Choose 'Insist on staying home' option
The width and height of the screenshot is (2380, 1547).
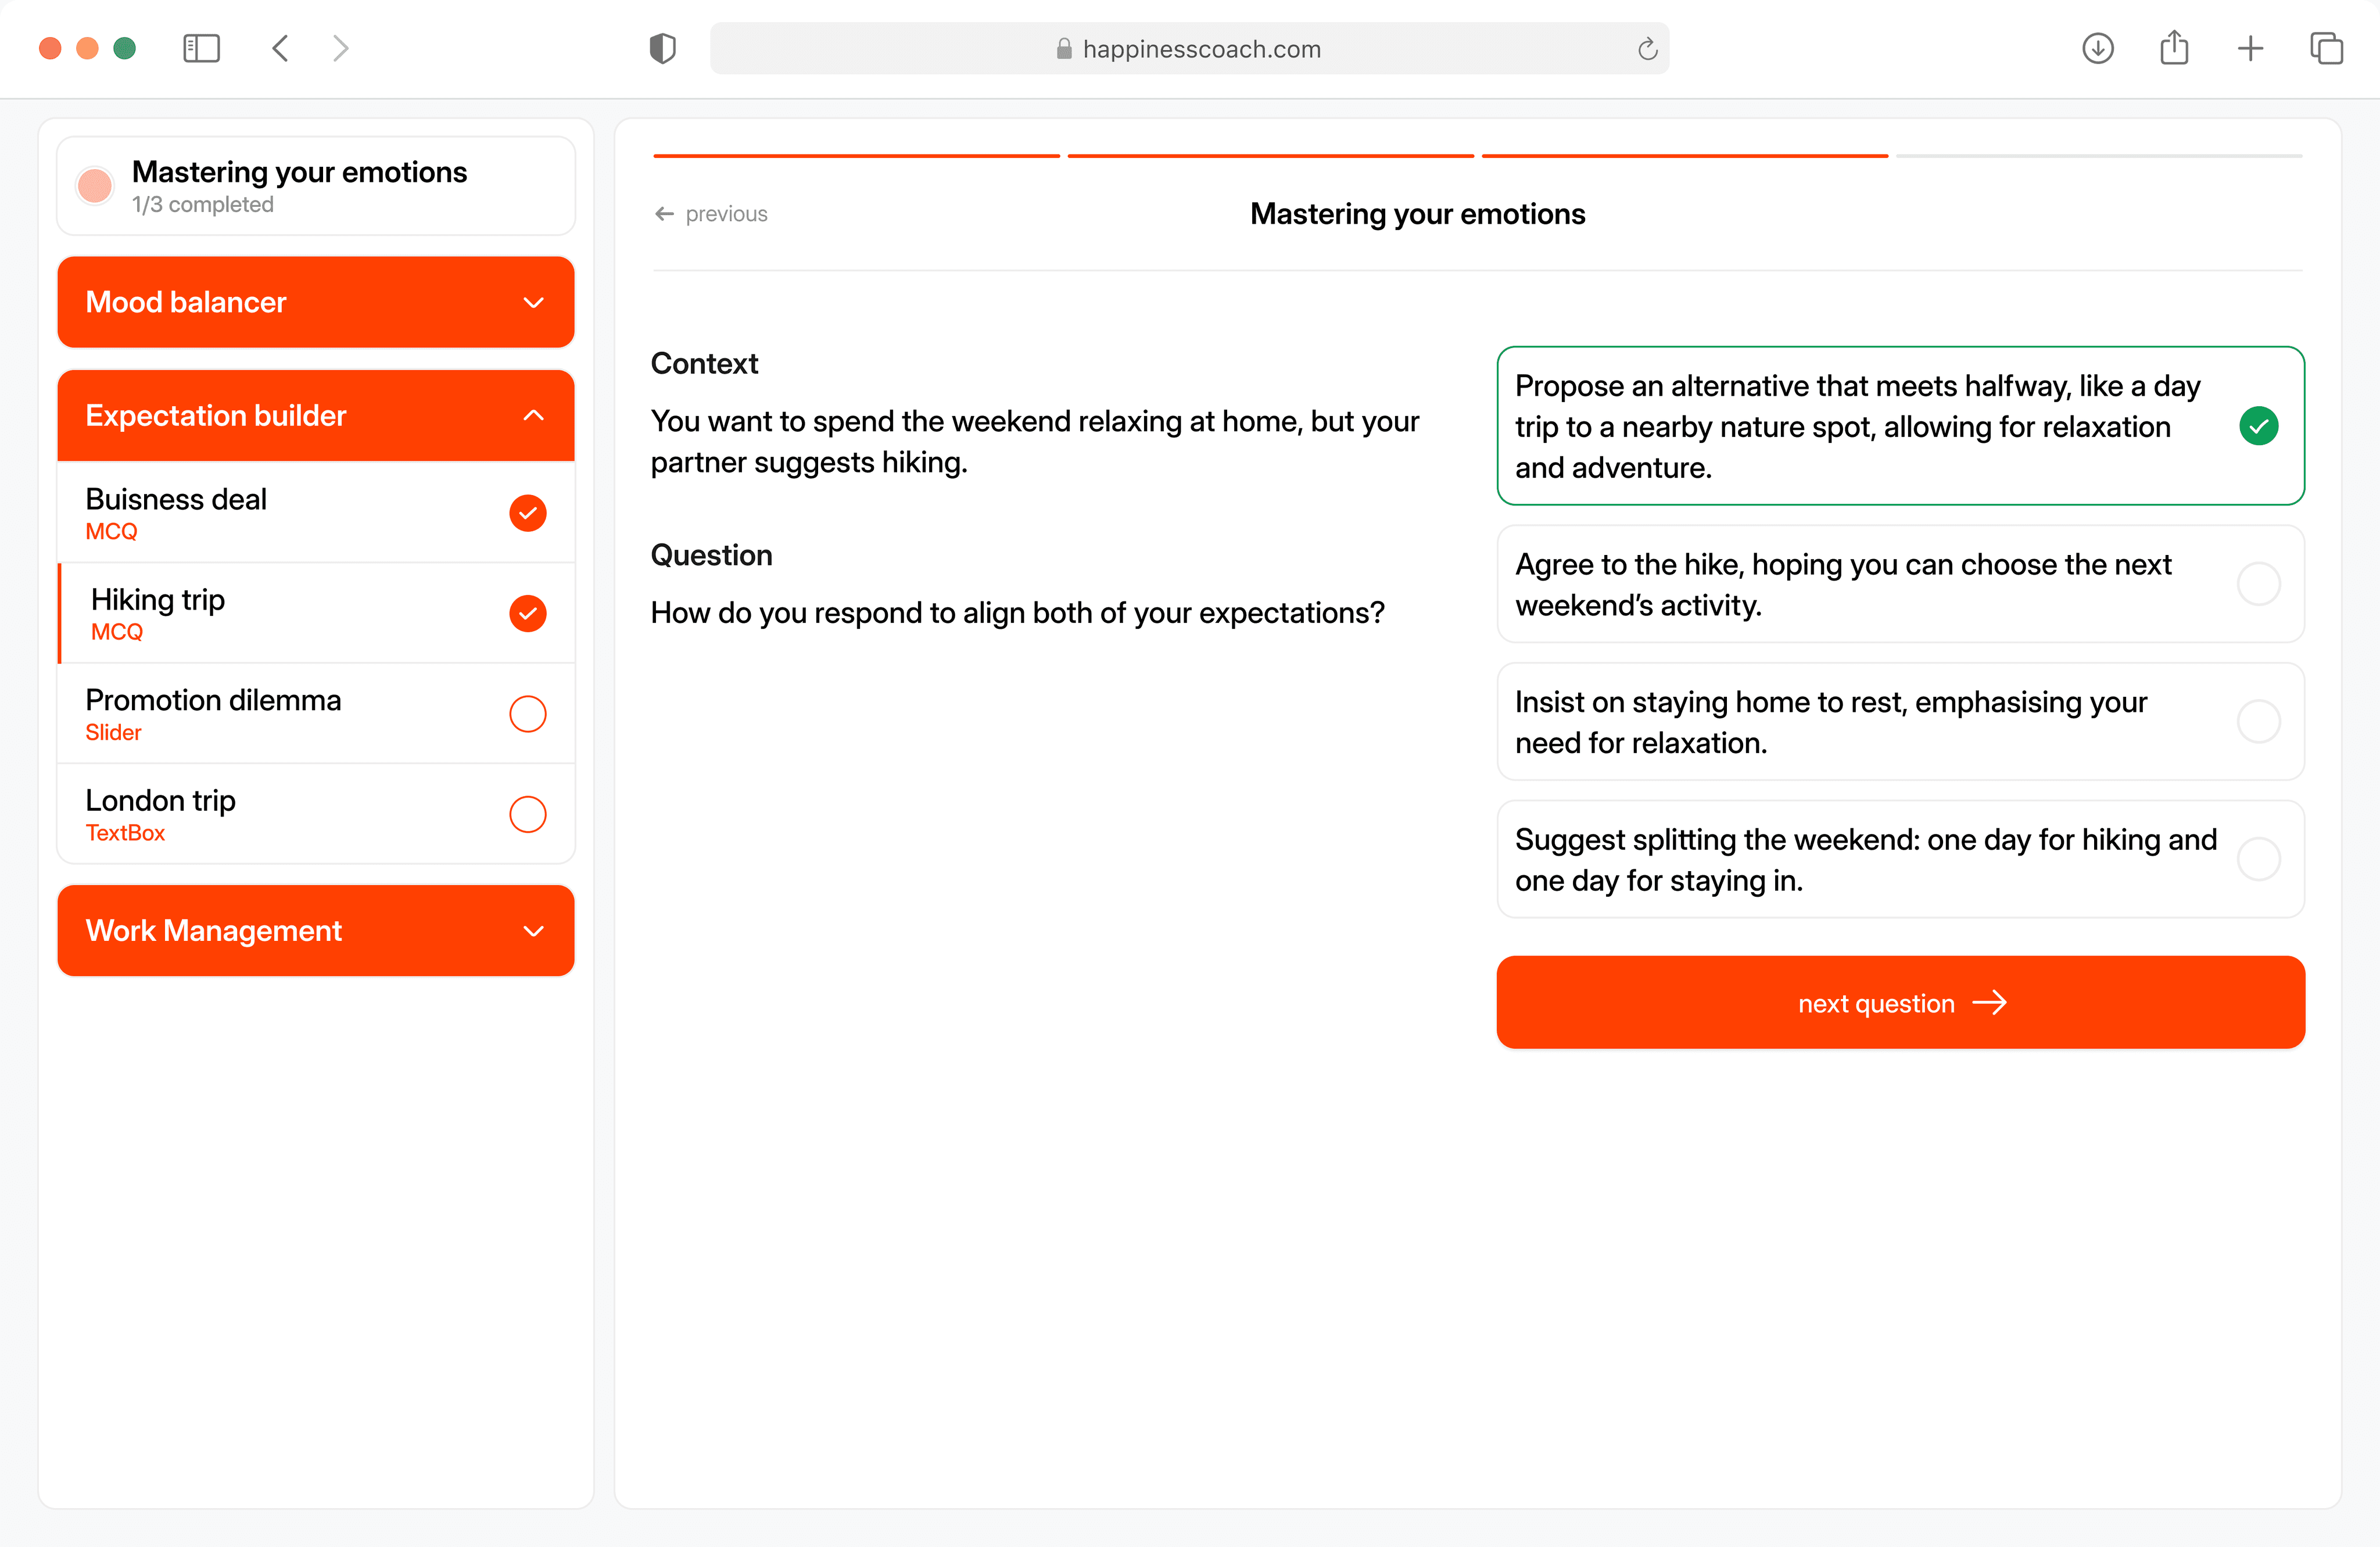pos(1899,722)
